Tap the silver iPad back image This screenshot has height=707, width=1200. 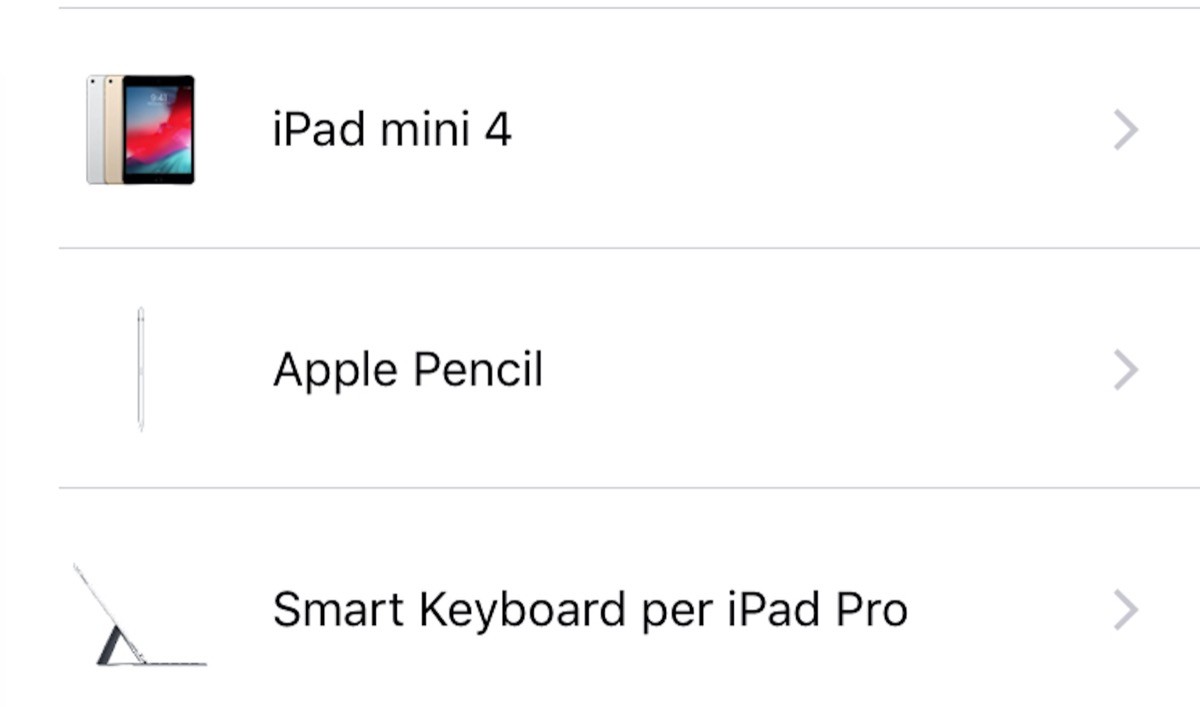94,130
